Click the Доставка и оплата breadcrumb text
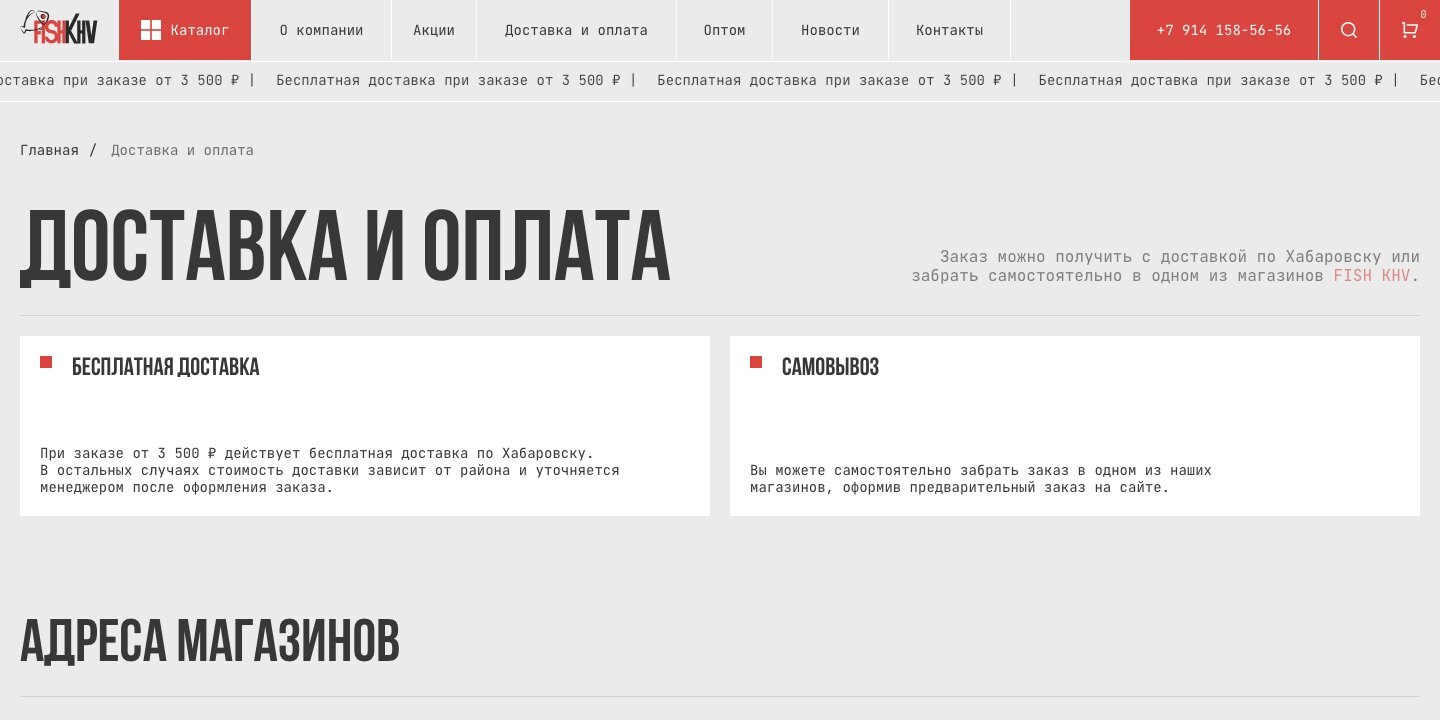 [182, 150]
